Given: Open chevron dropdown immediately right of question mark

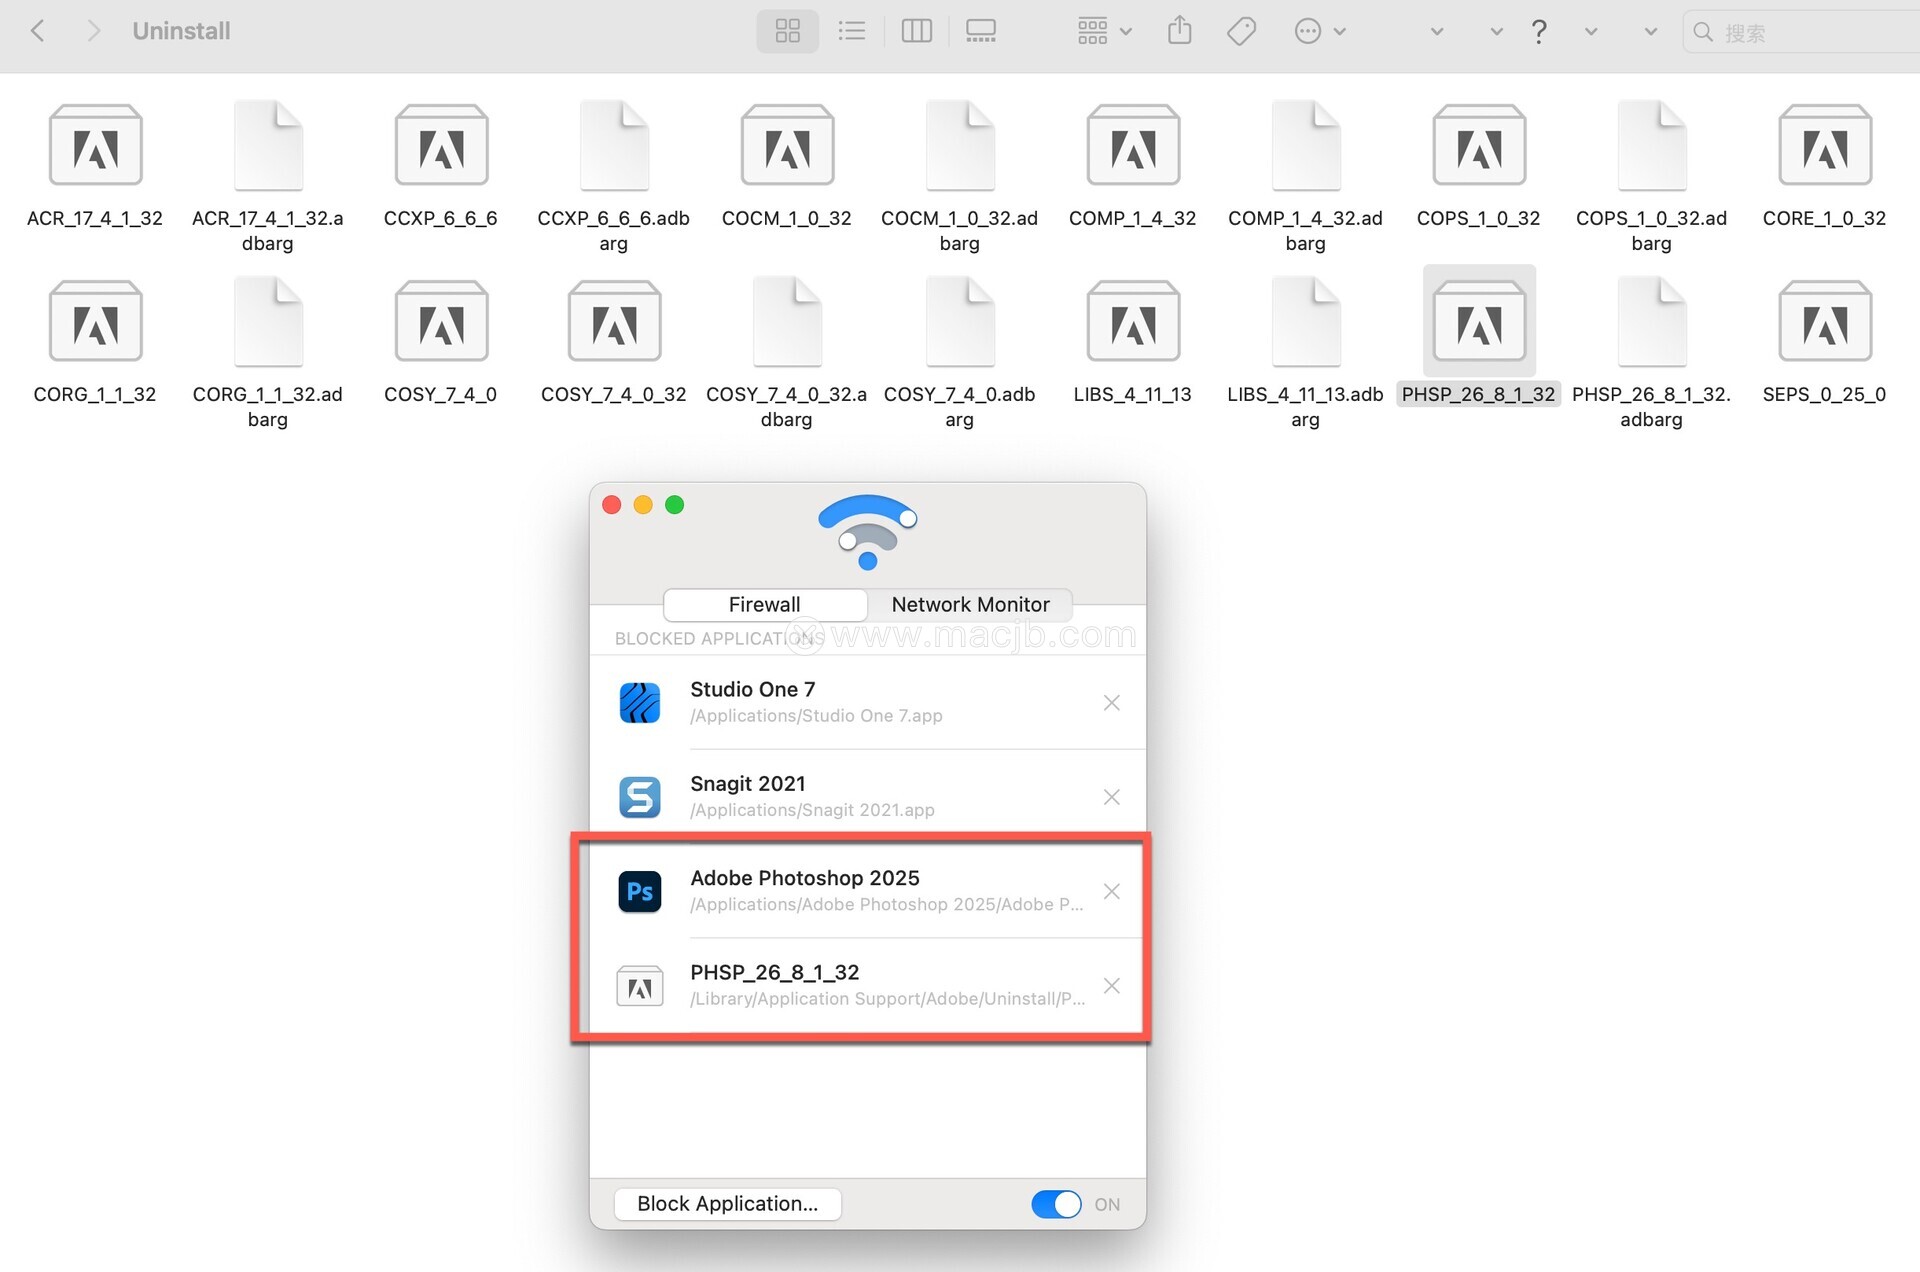Looking at the screenshot, I should (x=1591, y=31).
